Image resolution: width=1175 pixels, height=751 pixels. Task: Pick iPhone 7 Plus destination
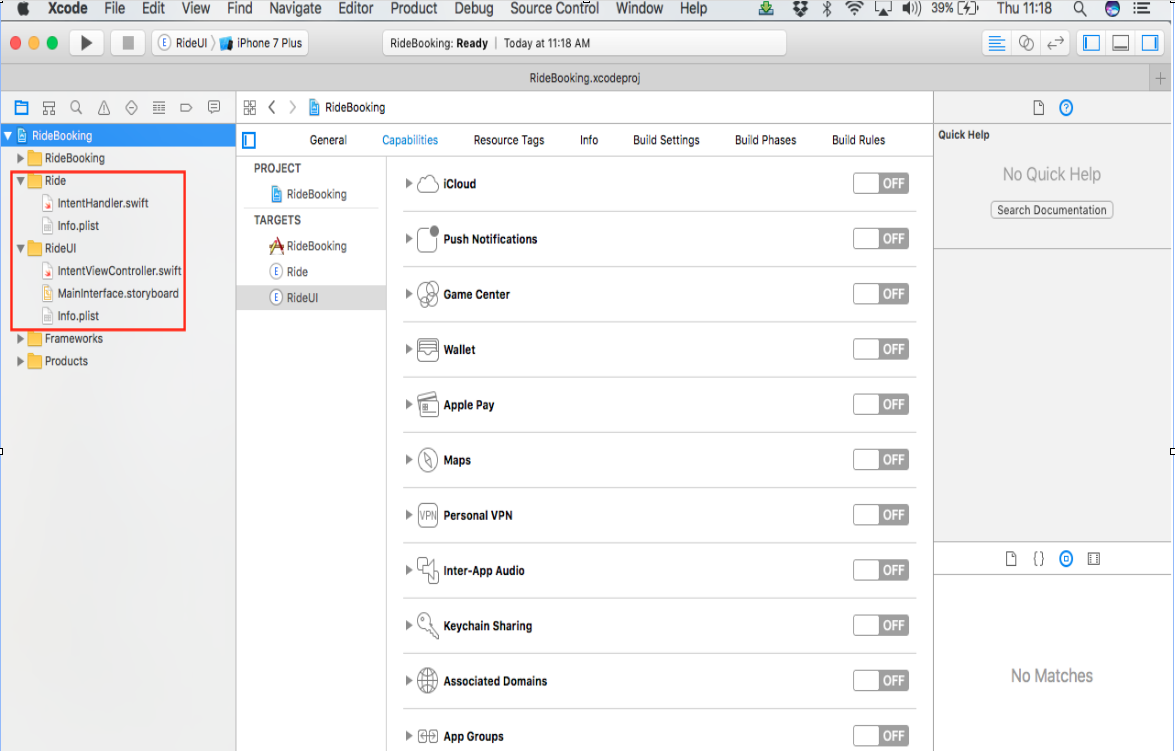click(262, 43)
